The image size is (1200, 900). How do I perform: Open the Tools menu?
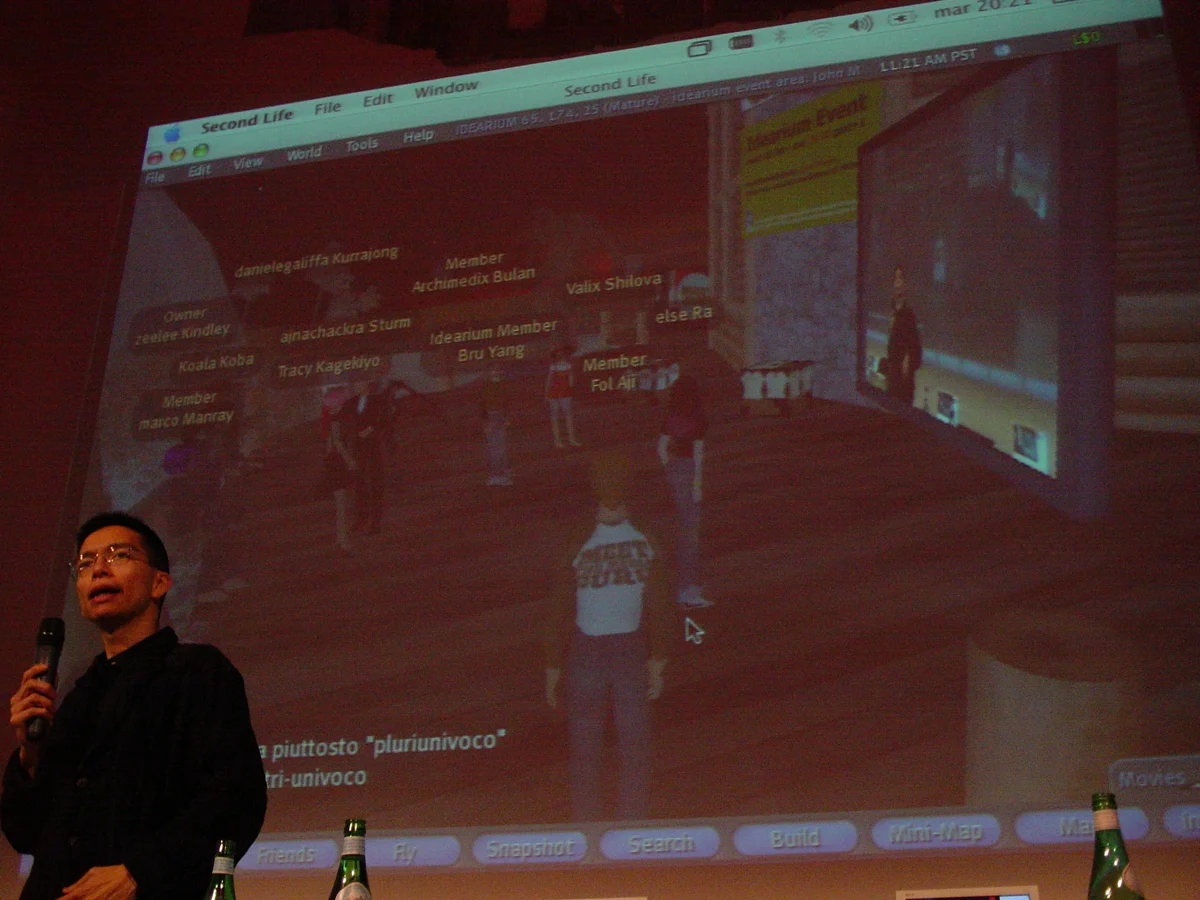[362, 145]
